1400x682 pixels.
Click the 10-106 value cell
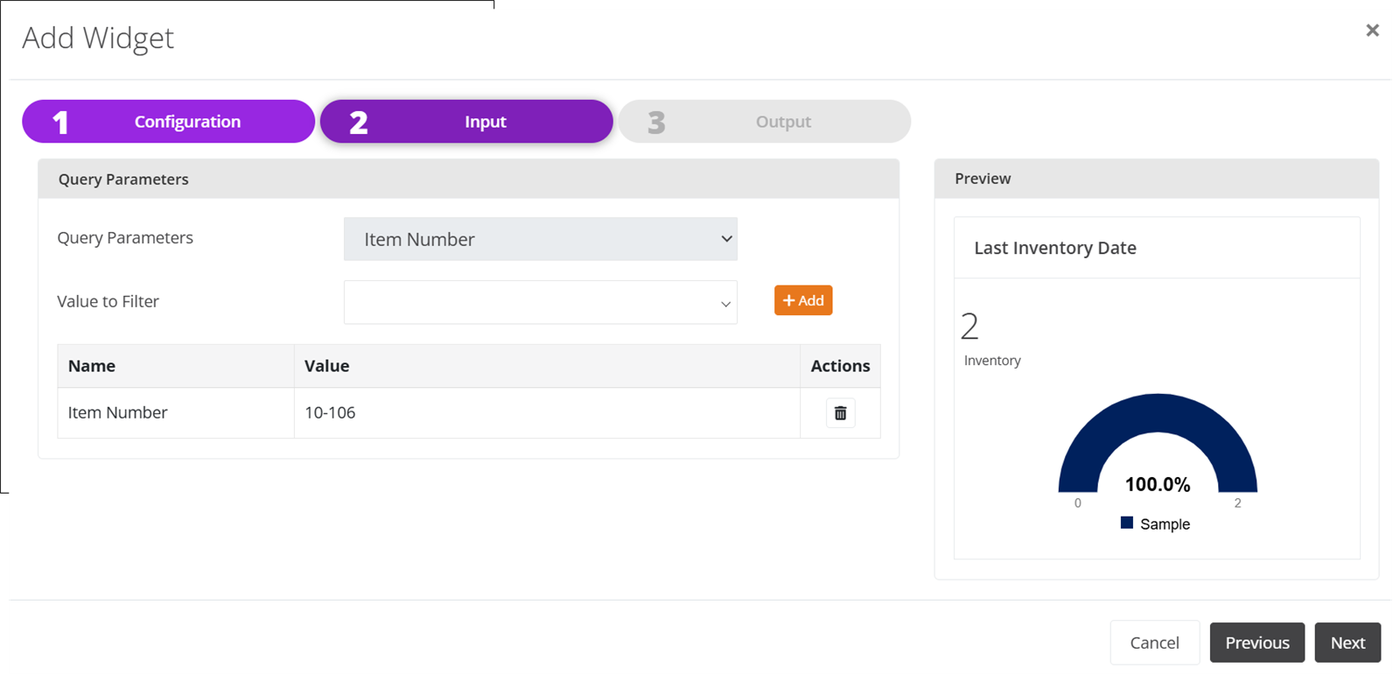[547, 413]
